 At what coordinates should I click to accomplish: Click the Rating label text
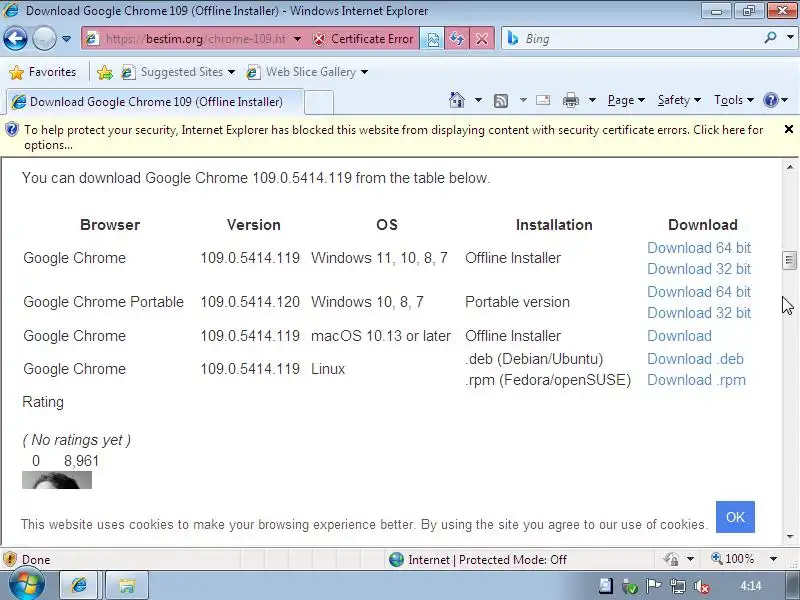43,402
